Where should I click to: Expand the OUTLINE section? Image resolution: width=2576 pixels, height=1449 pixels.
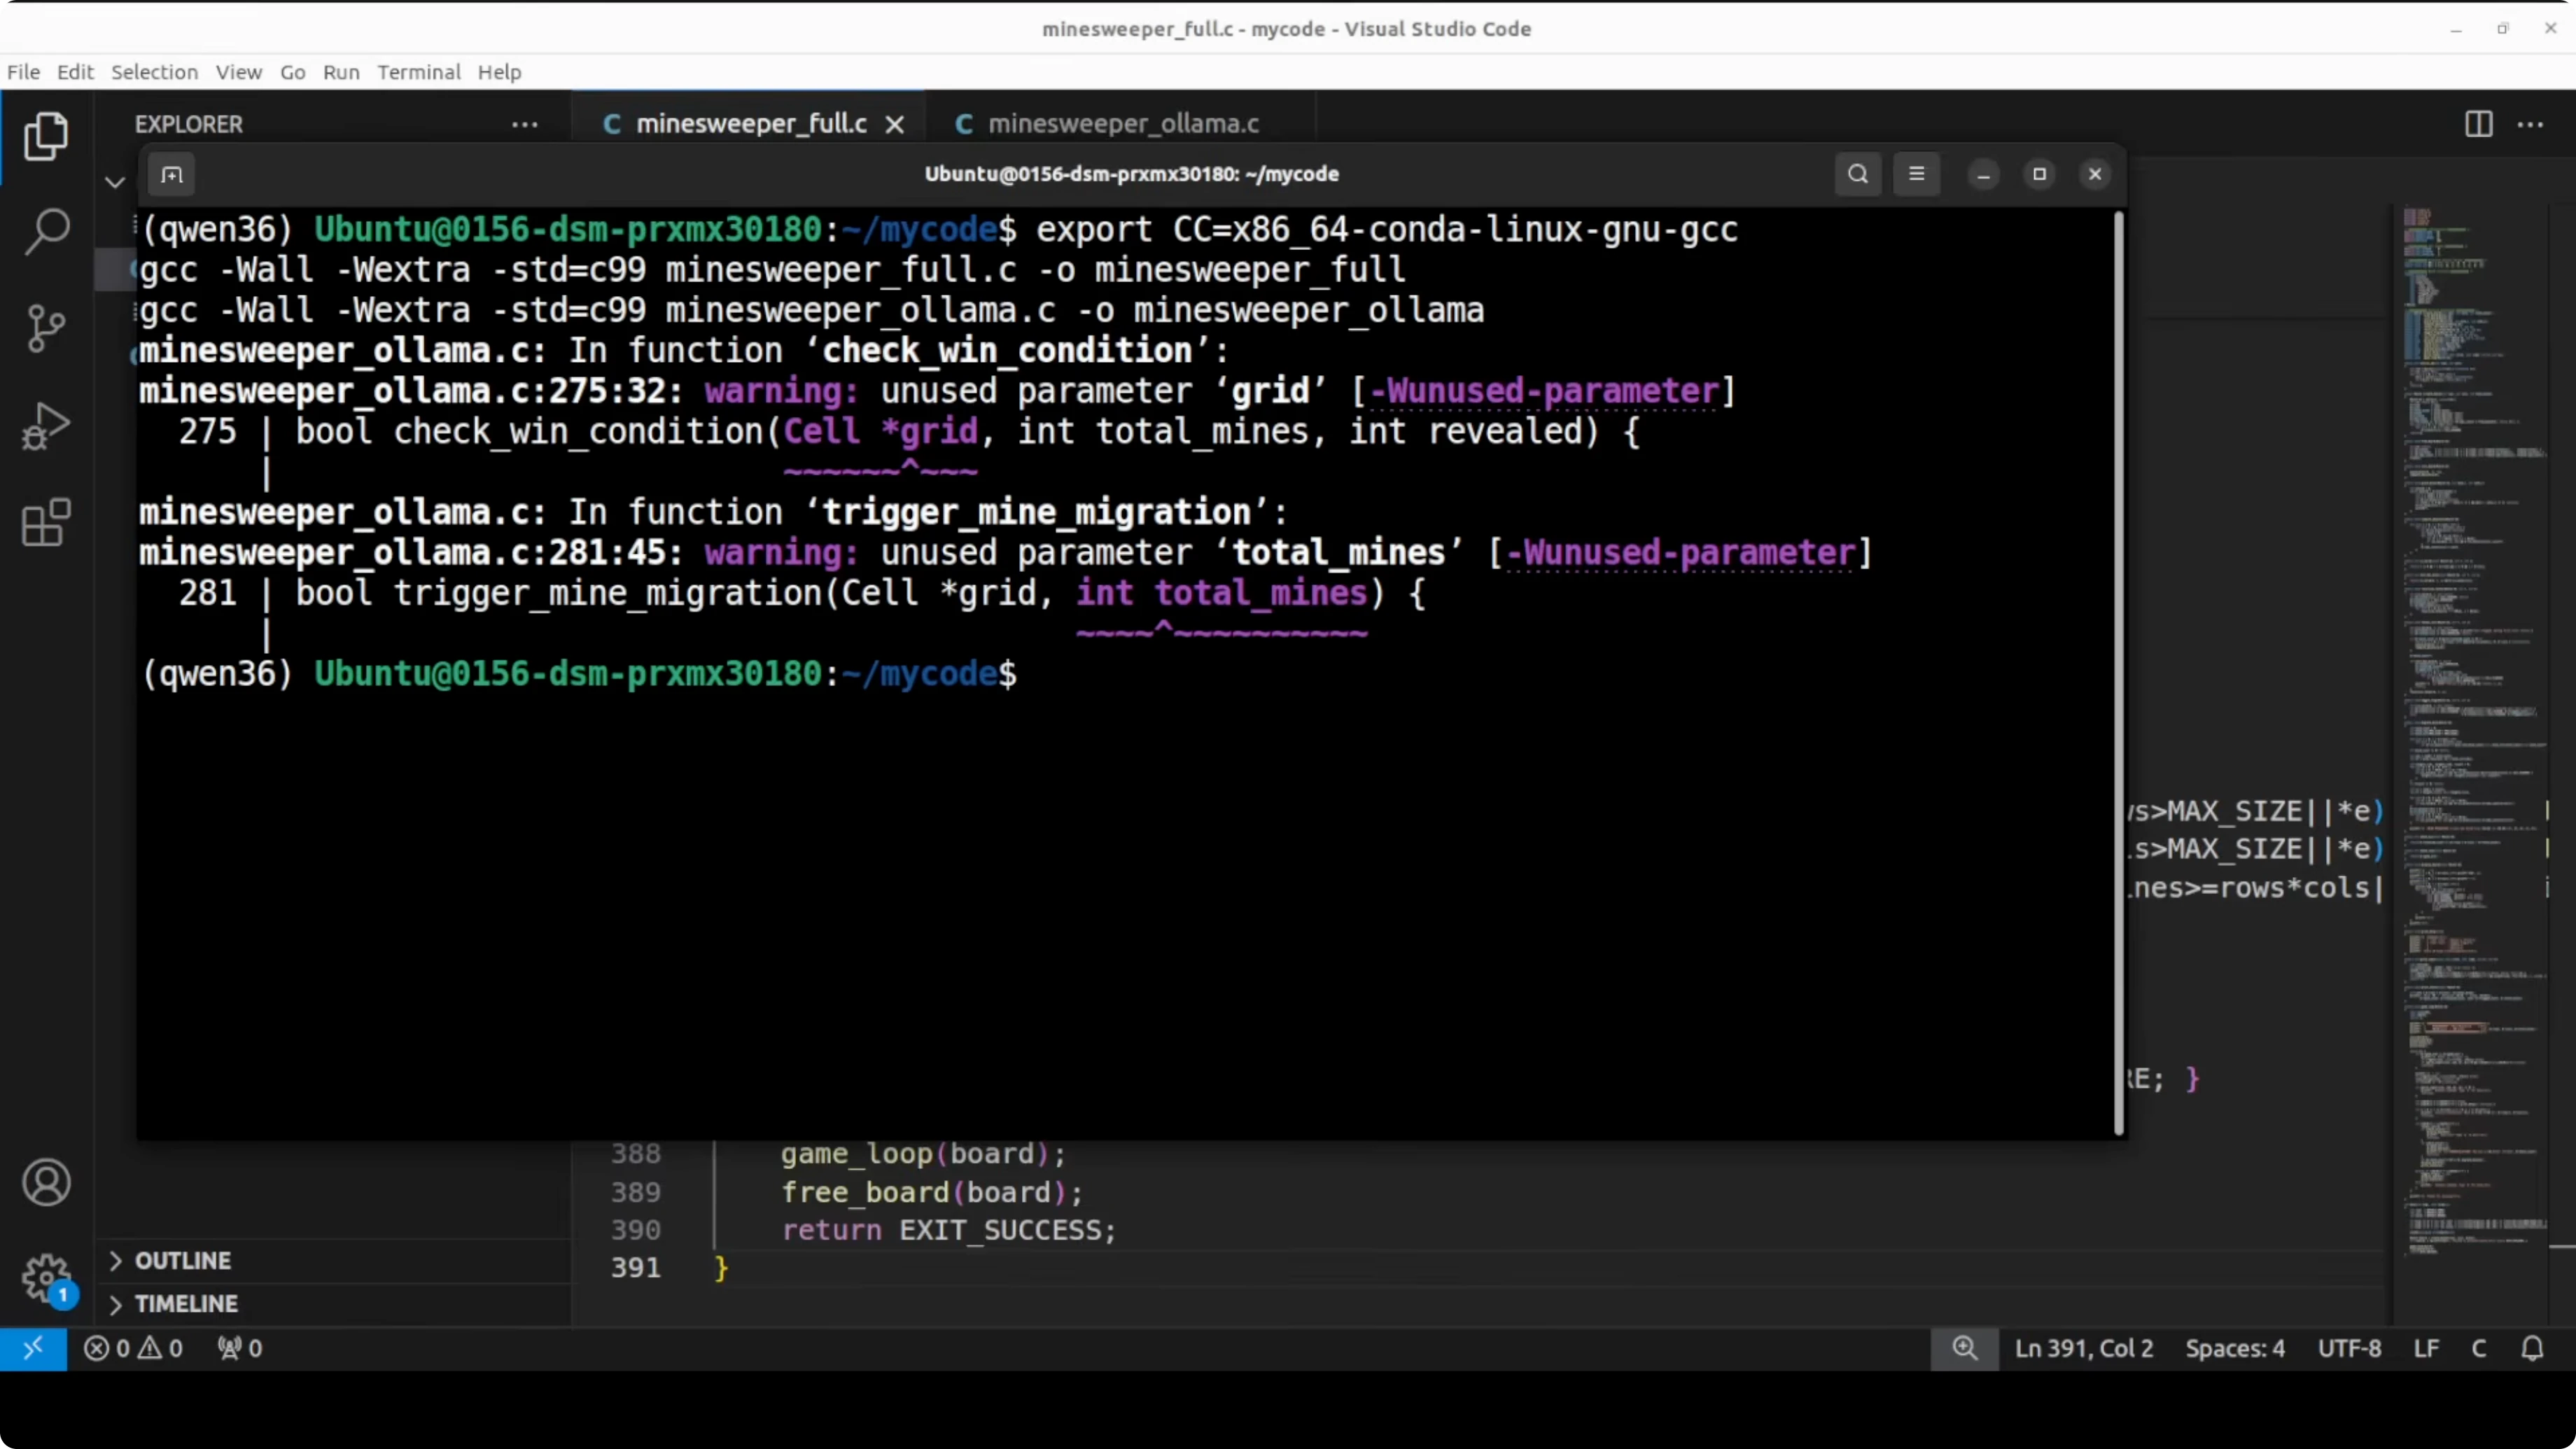183,1260
